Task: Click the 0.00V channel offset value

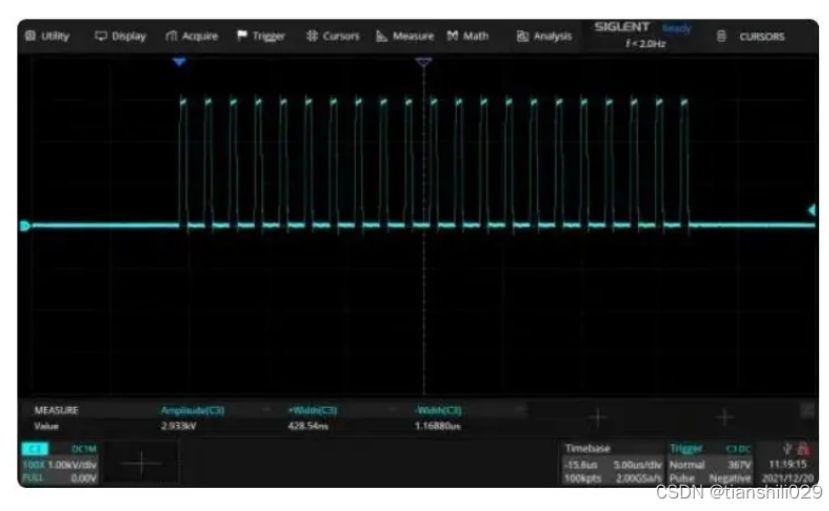Action: click(84, 478)
